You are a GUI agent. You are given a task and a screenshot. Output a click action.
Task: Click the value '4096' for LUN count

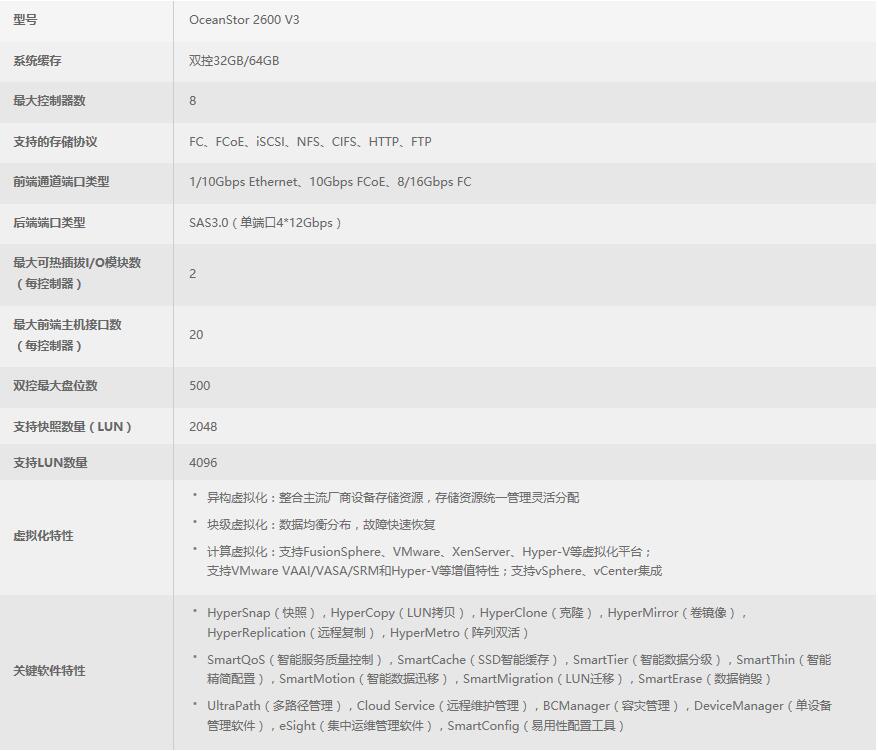tap(203, 463)
